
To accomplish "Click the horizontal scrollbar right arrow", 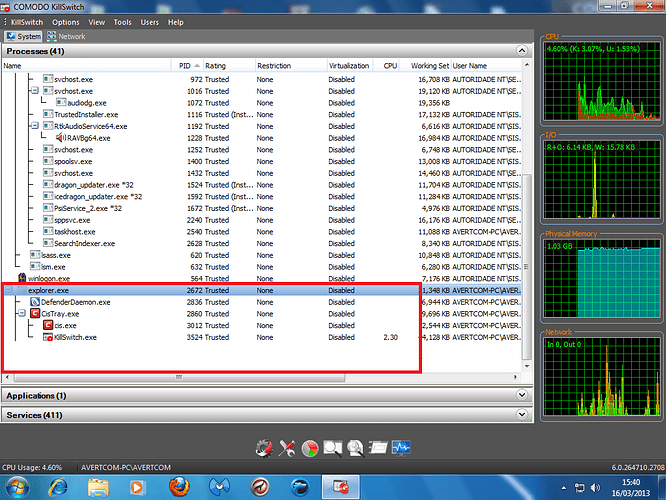I will coord(515,377).
